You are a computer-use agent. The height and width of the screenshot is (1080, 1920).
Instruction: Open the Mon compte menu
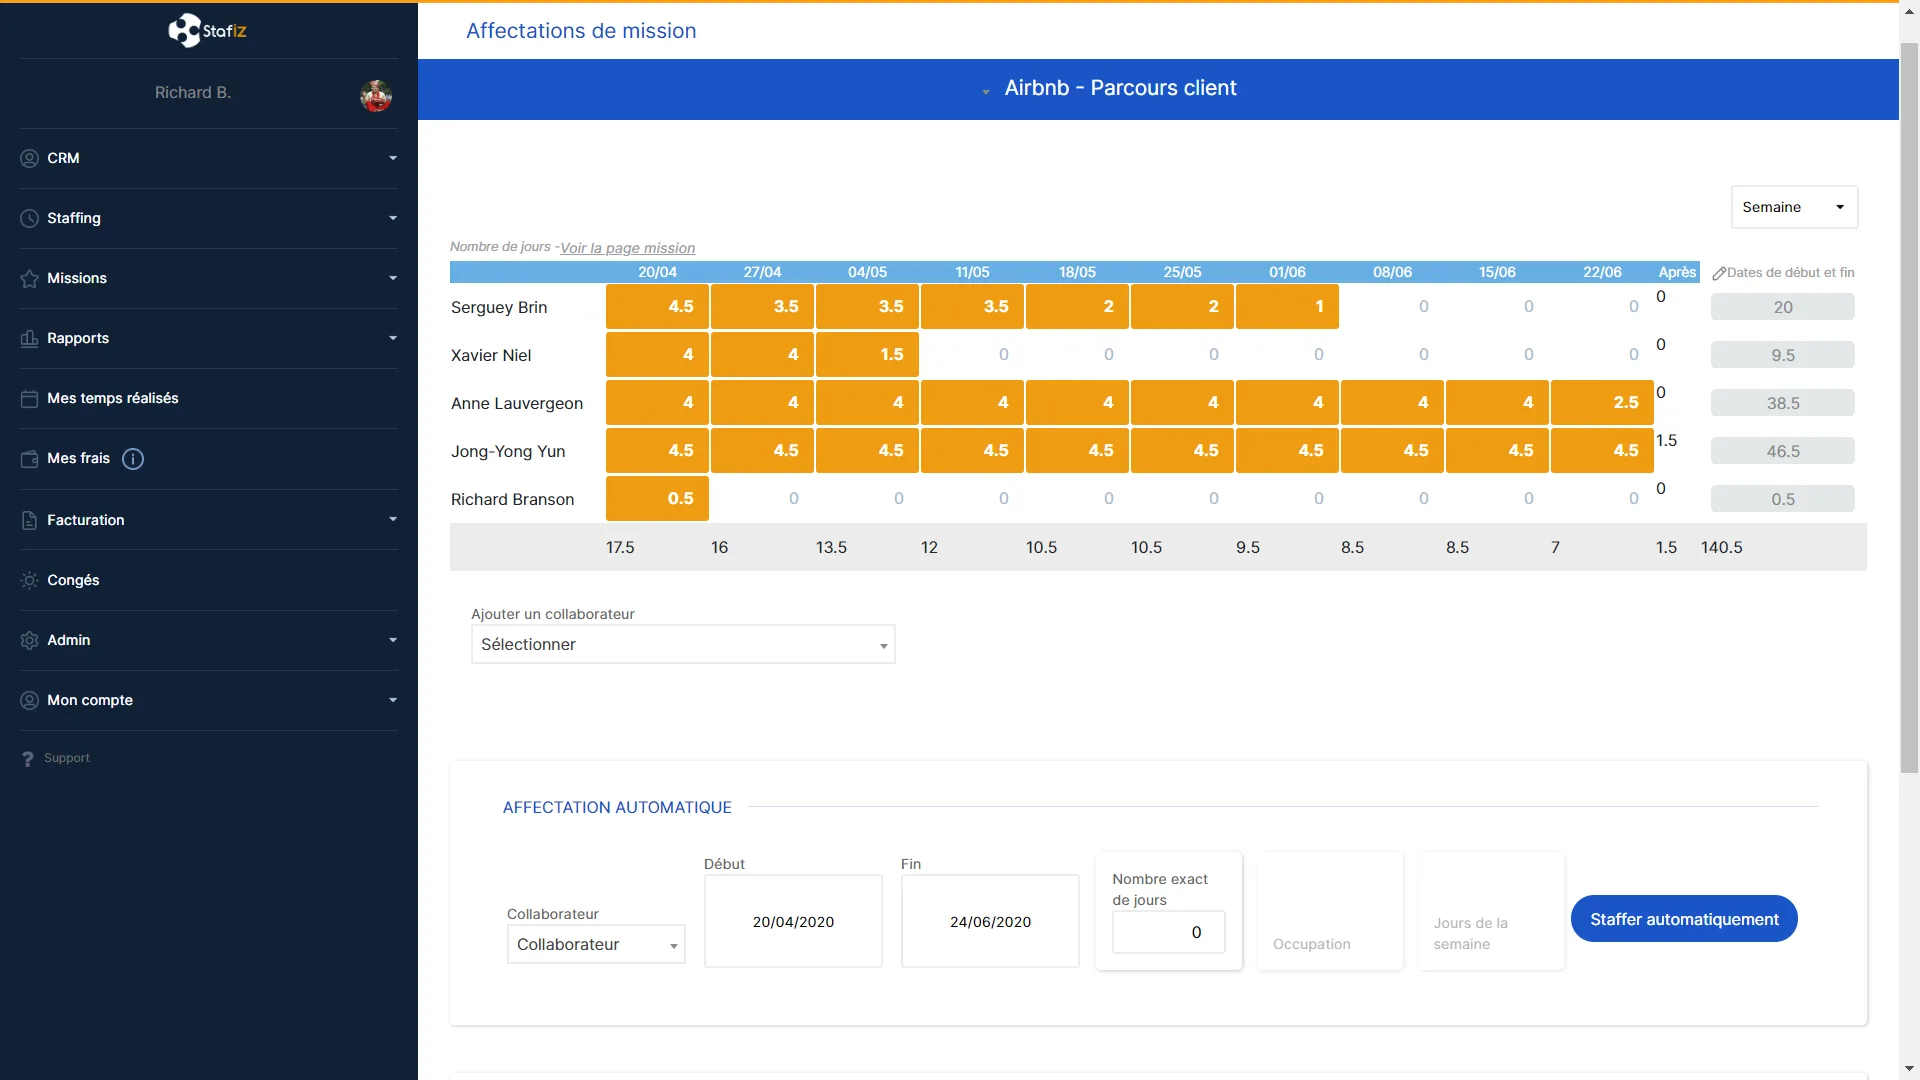208,700
